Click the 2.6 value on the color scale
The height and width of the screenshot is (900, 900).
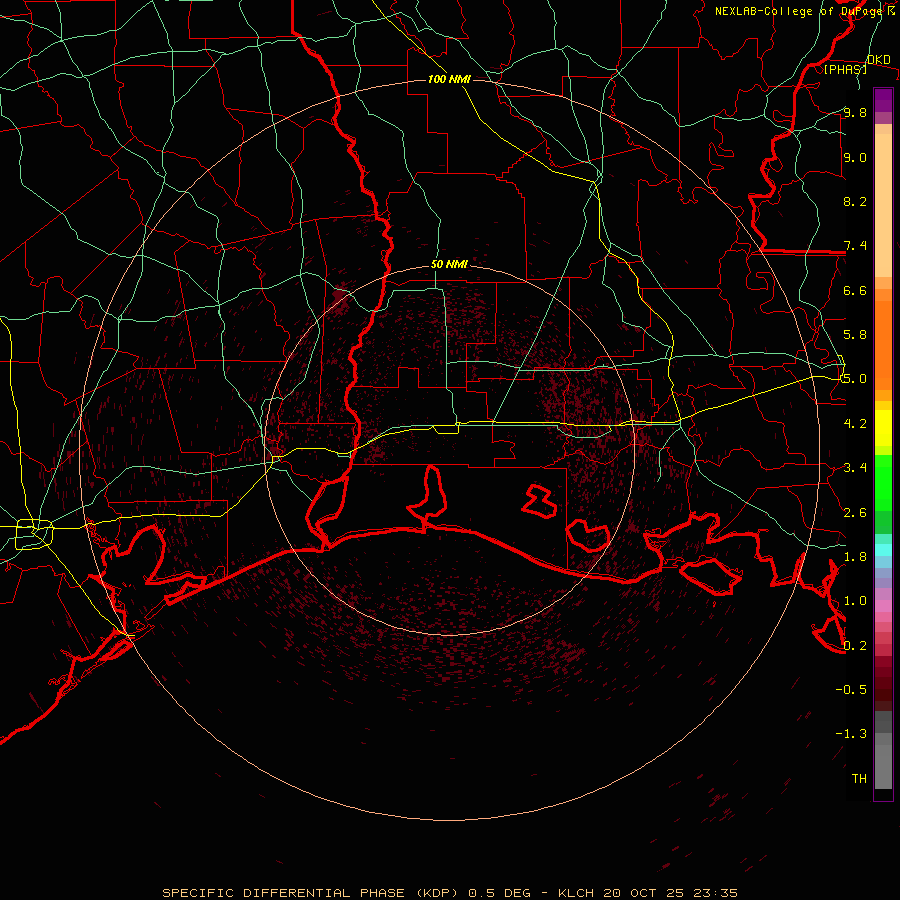coord(855,512)
